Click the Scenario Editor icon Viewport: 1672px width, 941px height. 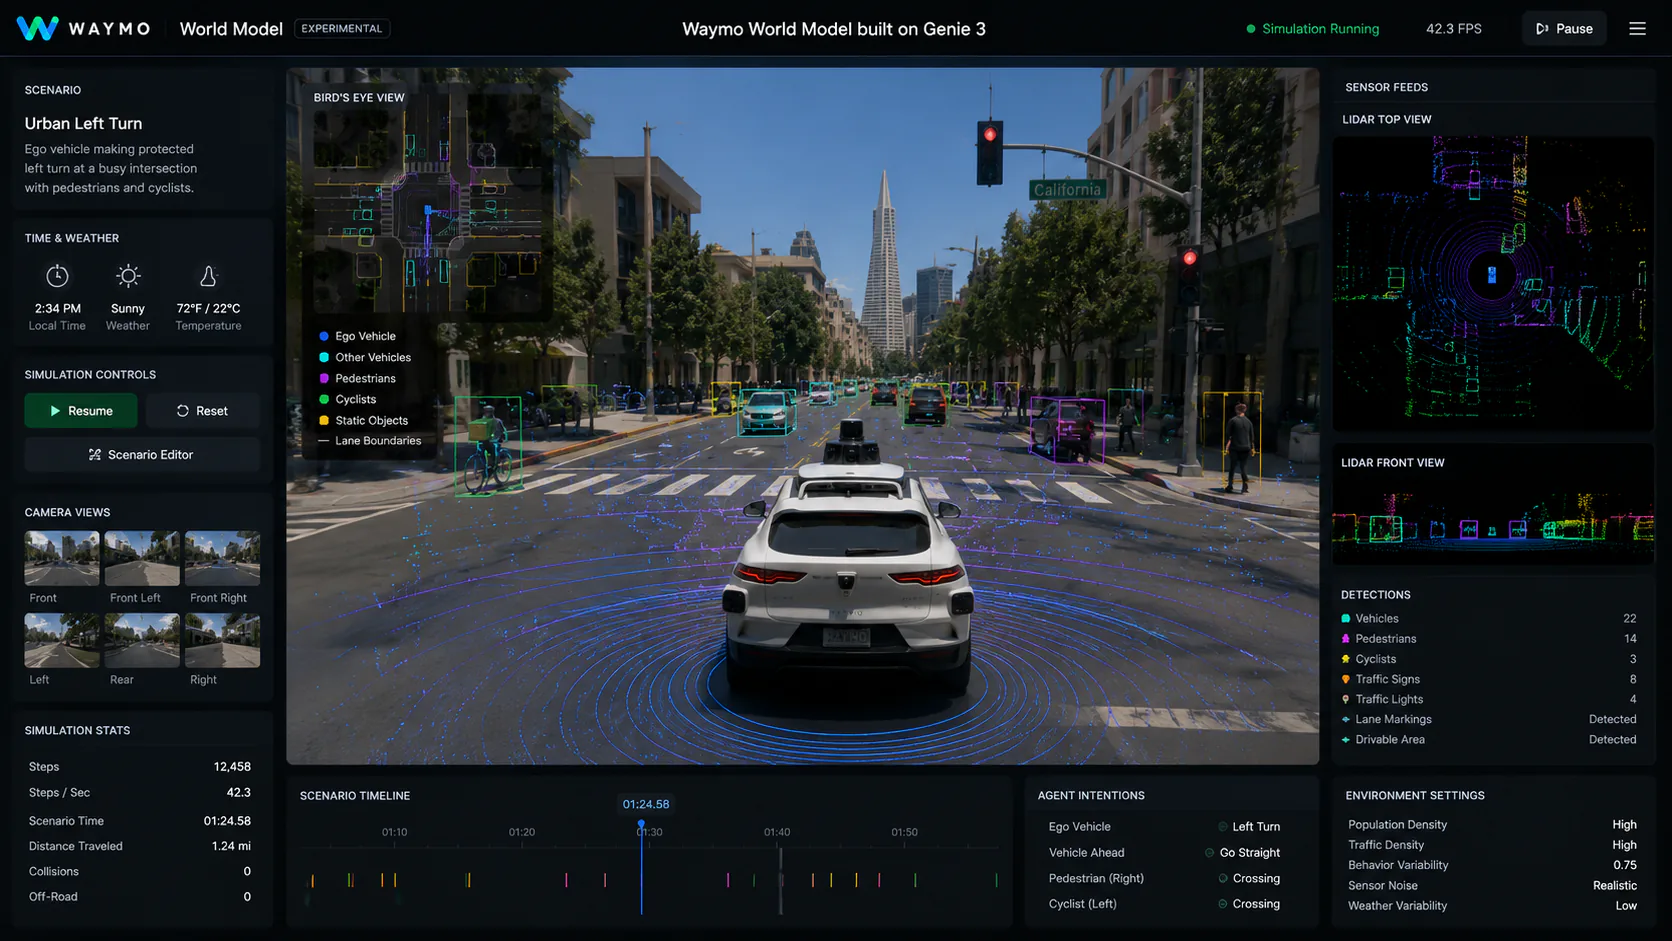click(95, 454)
